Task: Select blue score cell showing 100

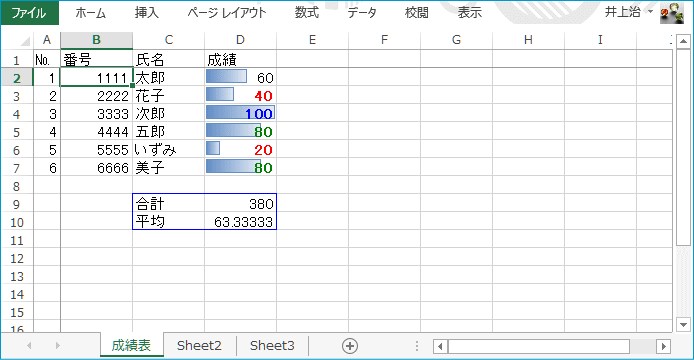Action: click(240, 114)
